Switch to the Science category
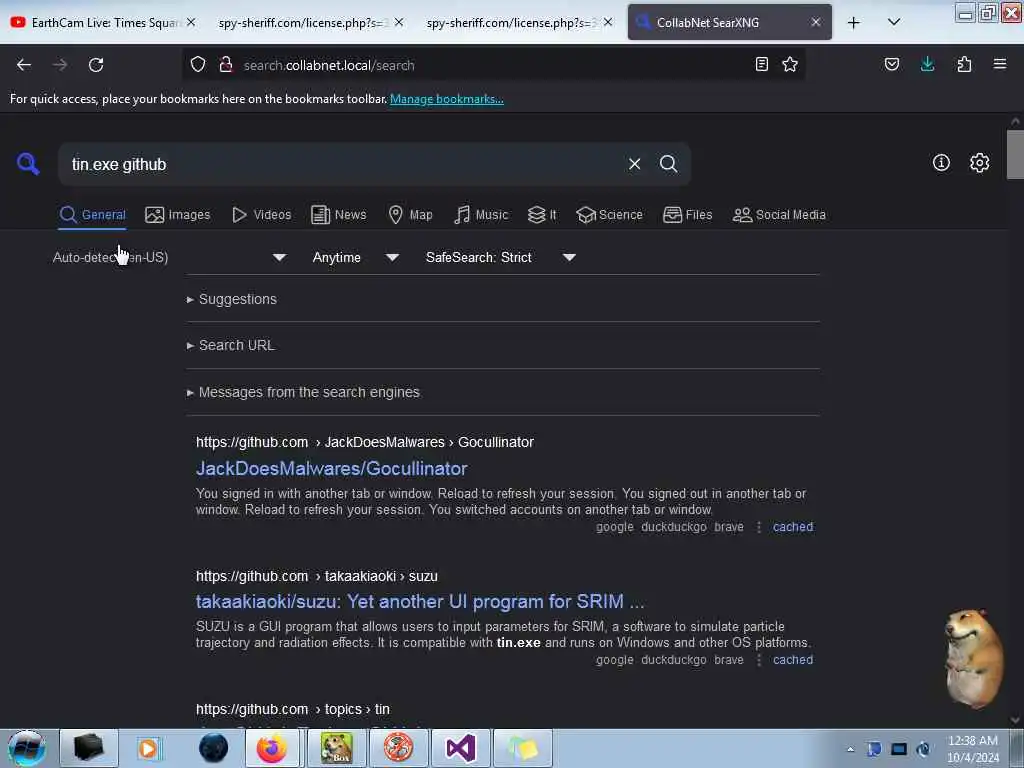This screenshot has width=1024, height=768. [x=610, y=215]
